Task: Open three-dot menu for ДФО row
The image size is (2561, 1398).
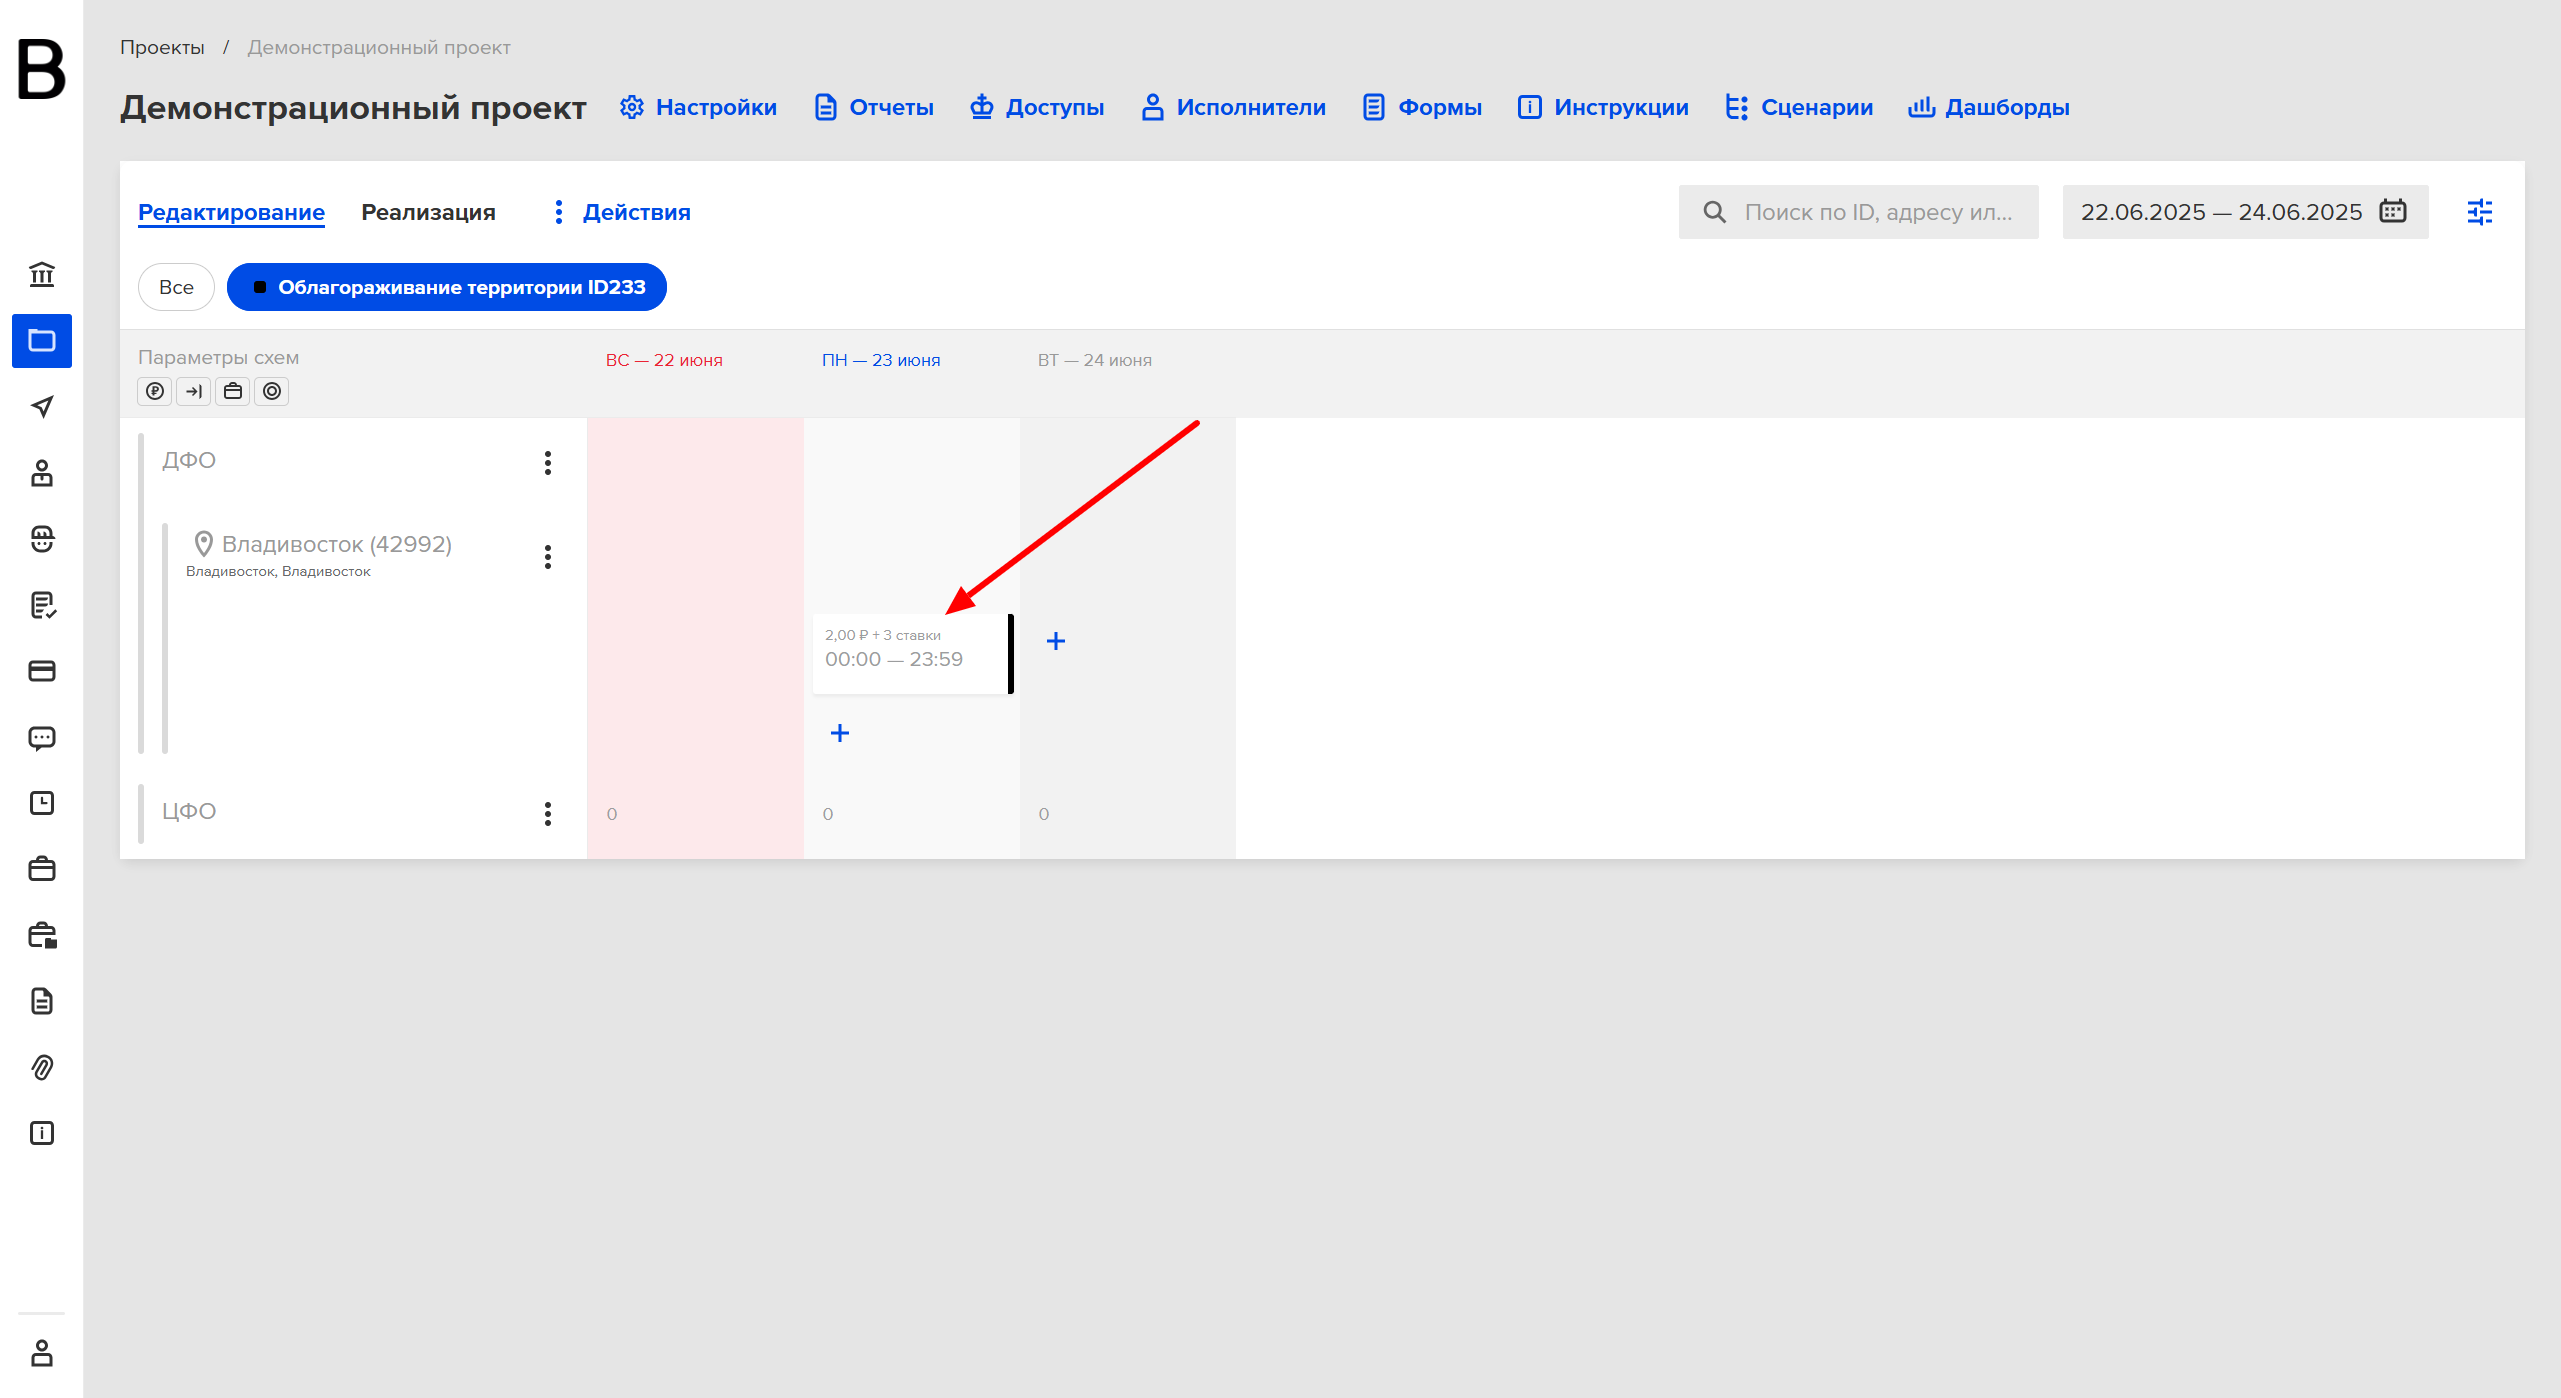Action: coord(548,463)
